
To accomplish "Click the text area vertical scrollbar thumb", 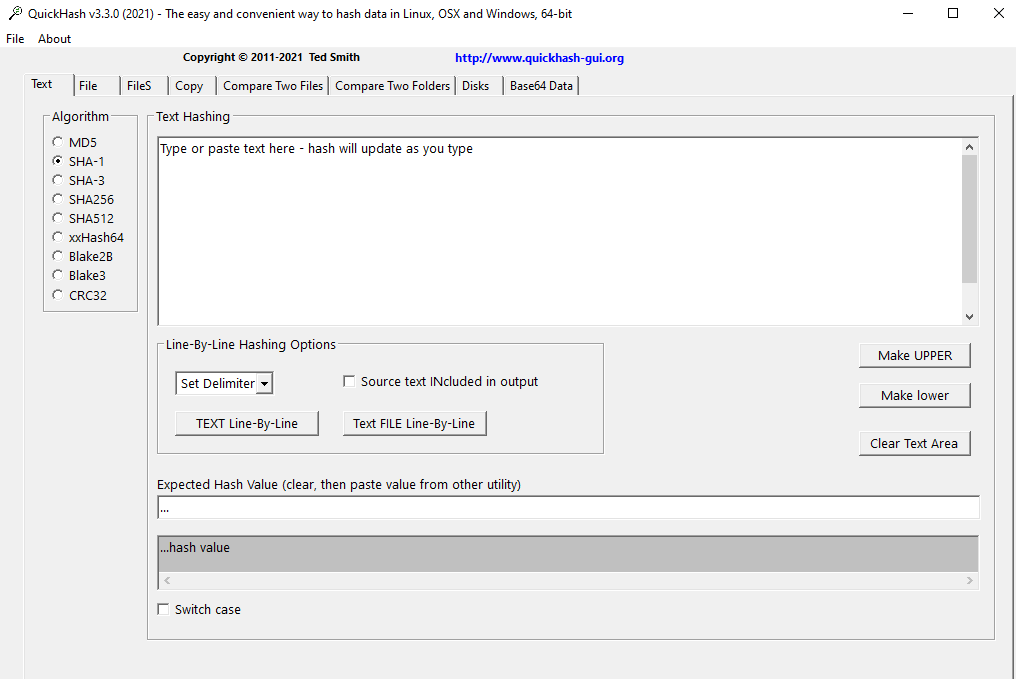I will point(969,219).
